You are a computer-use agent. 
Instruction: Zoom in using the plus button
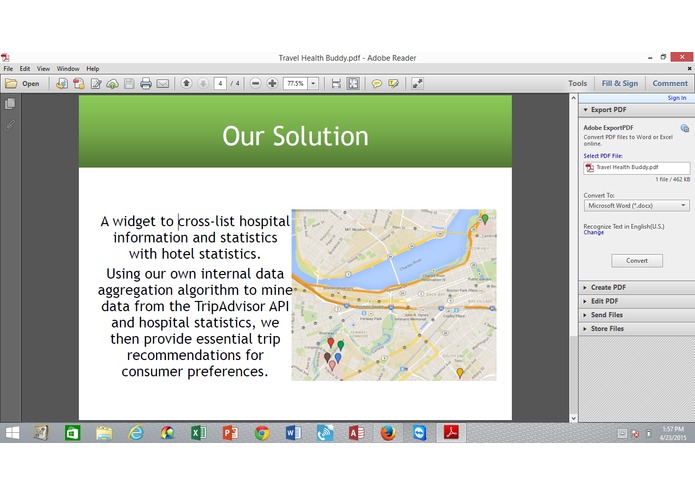[x=272, y=83]
